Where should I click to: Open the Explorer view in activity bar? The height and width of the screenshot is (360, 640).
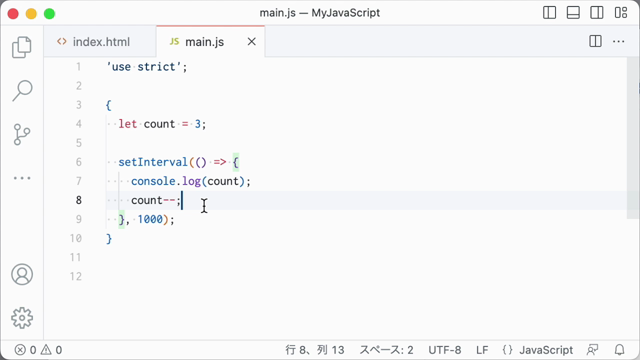pos(22,47)
